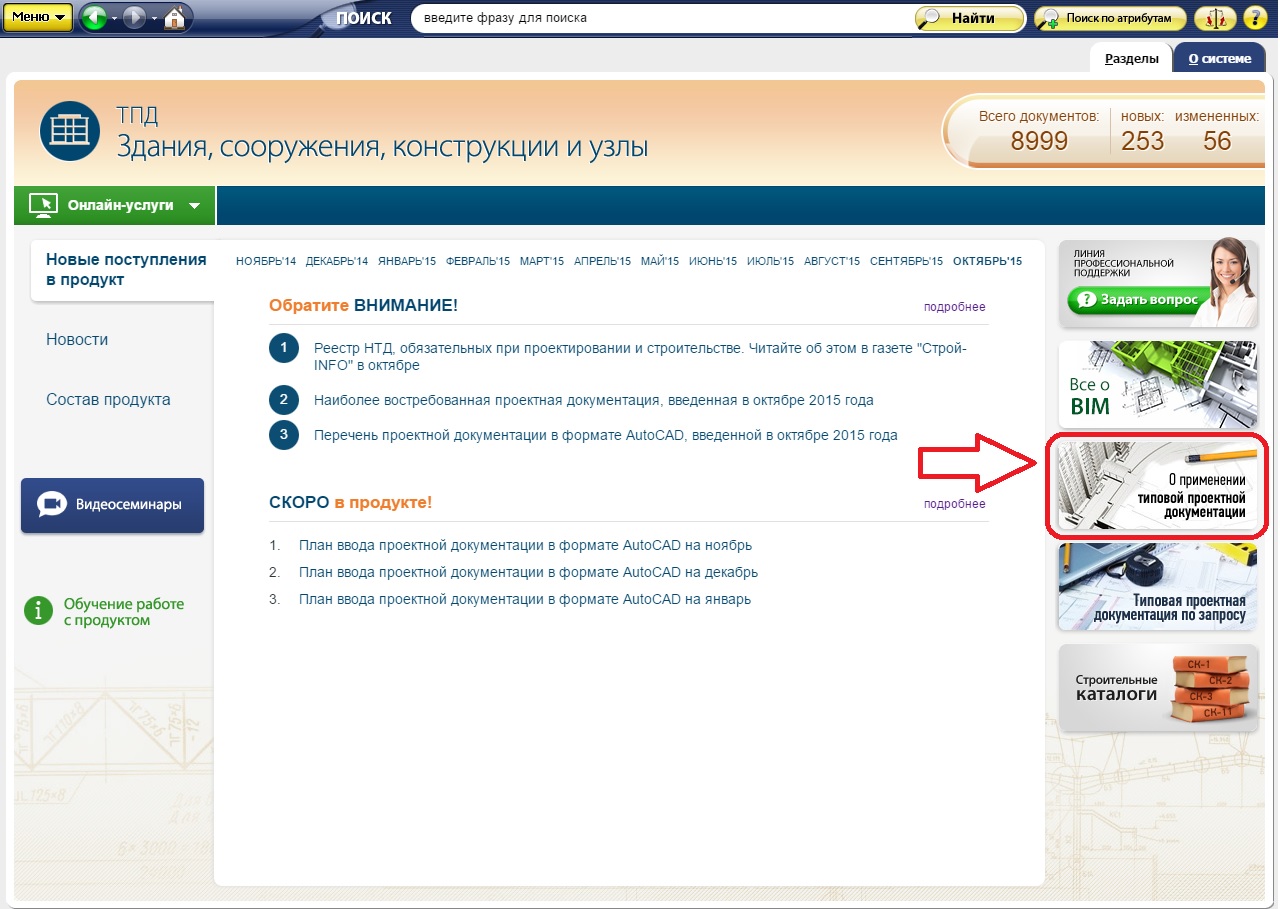This screenshot has height=909, width=1280.
Task: Select Новости in the left sidebar
Action: (x=77, y=340)
